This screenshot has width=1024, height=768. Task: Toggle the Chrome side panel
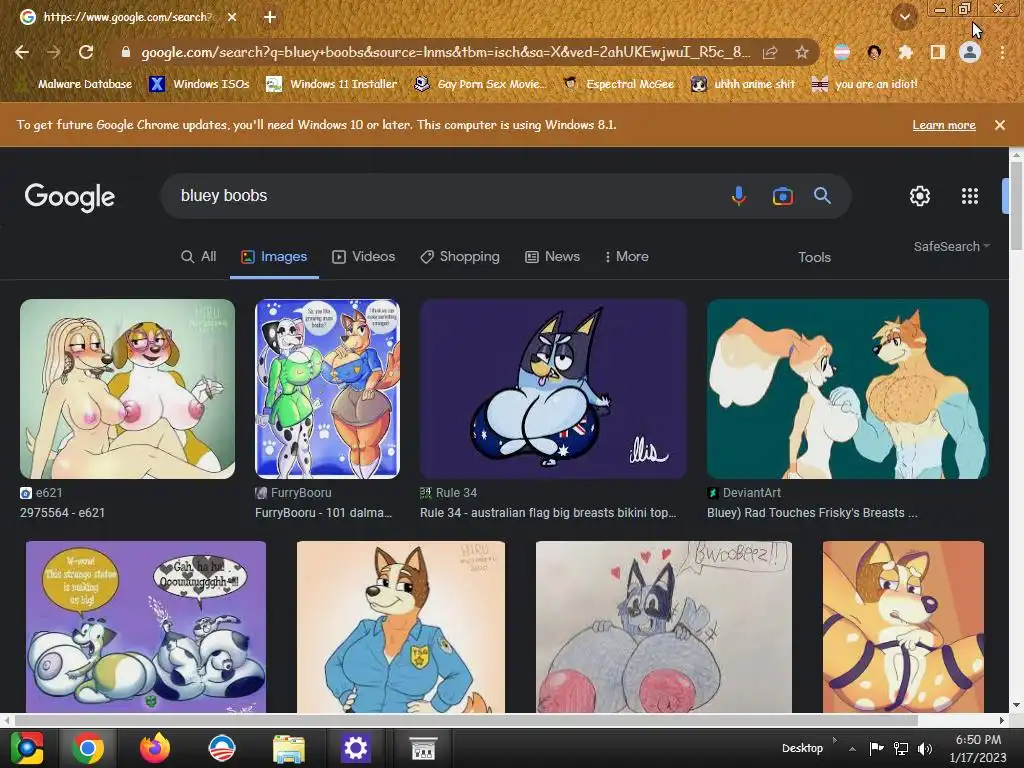pos(938,52)
